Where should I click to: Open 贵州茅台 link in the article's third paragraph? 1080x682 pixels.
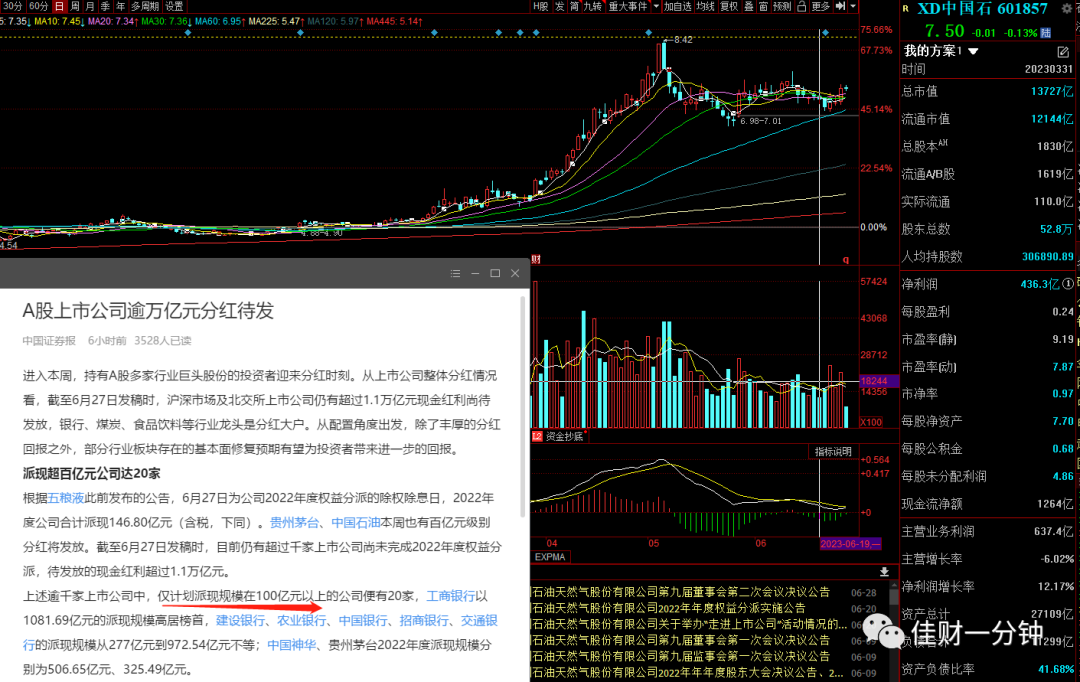(x=294, y=522)
